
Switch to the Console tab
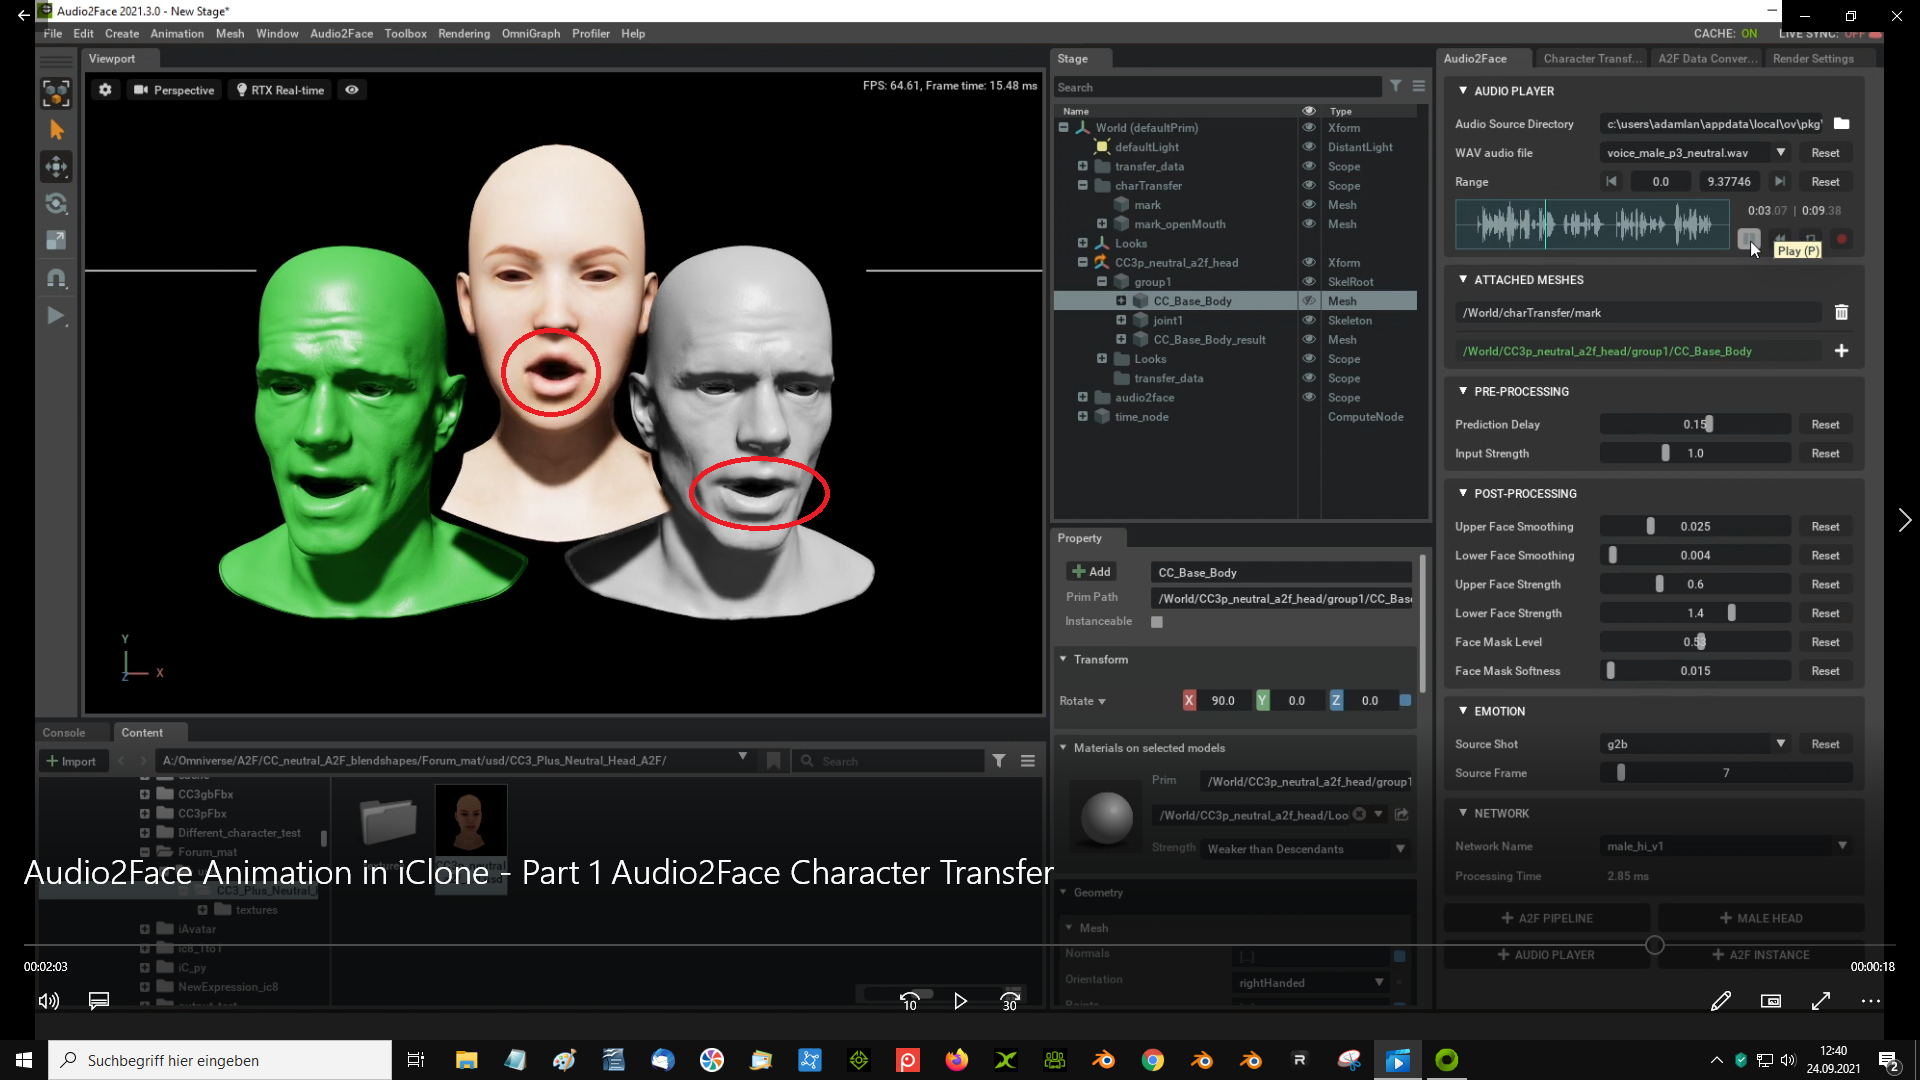[64, 733]
